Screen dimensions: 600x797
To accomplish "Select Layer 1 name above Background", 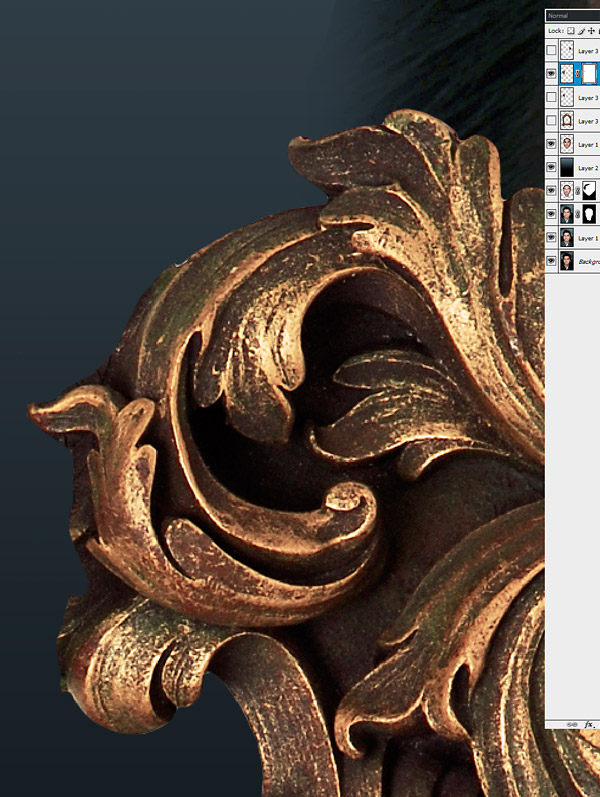I will click(588, 238).
